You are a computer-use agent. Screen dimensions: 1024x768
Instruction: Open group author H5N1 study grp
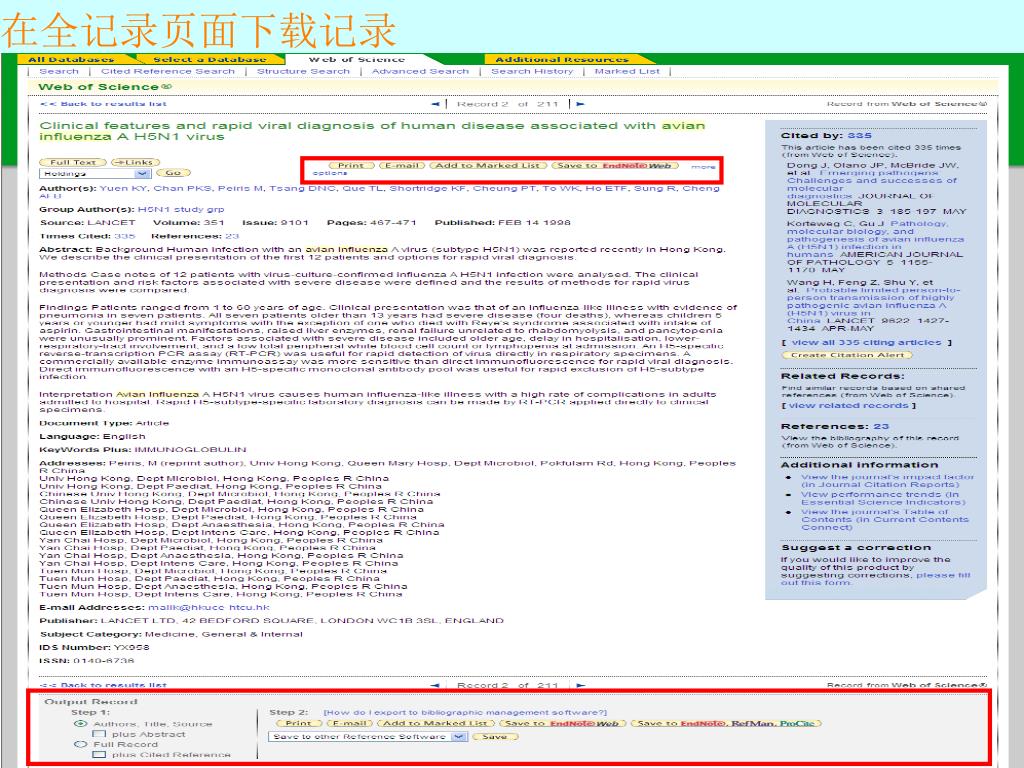pyautogui.click(x=181, y=210)
